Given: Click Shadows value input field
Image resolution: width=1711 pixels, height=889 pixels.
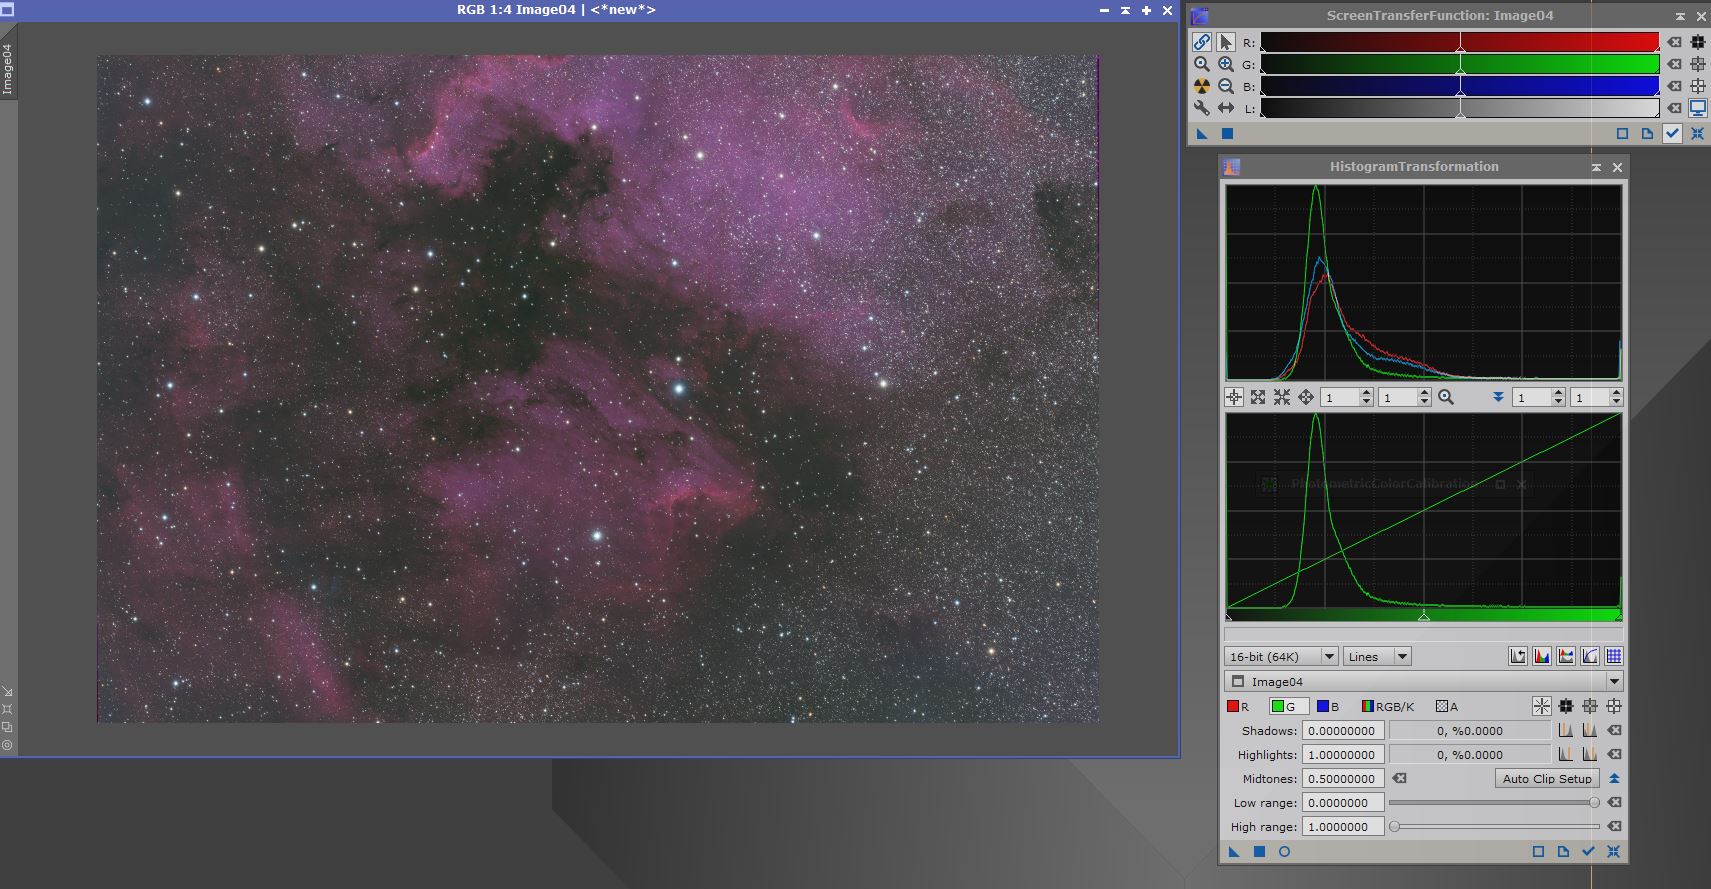Looking at the screenshot, I should pos(1344,730).
